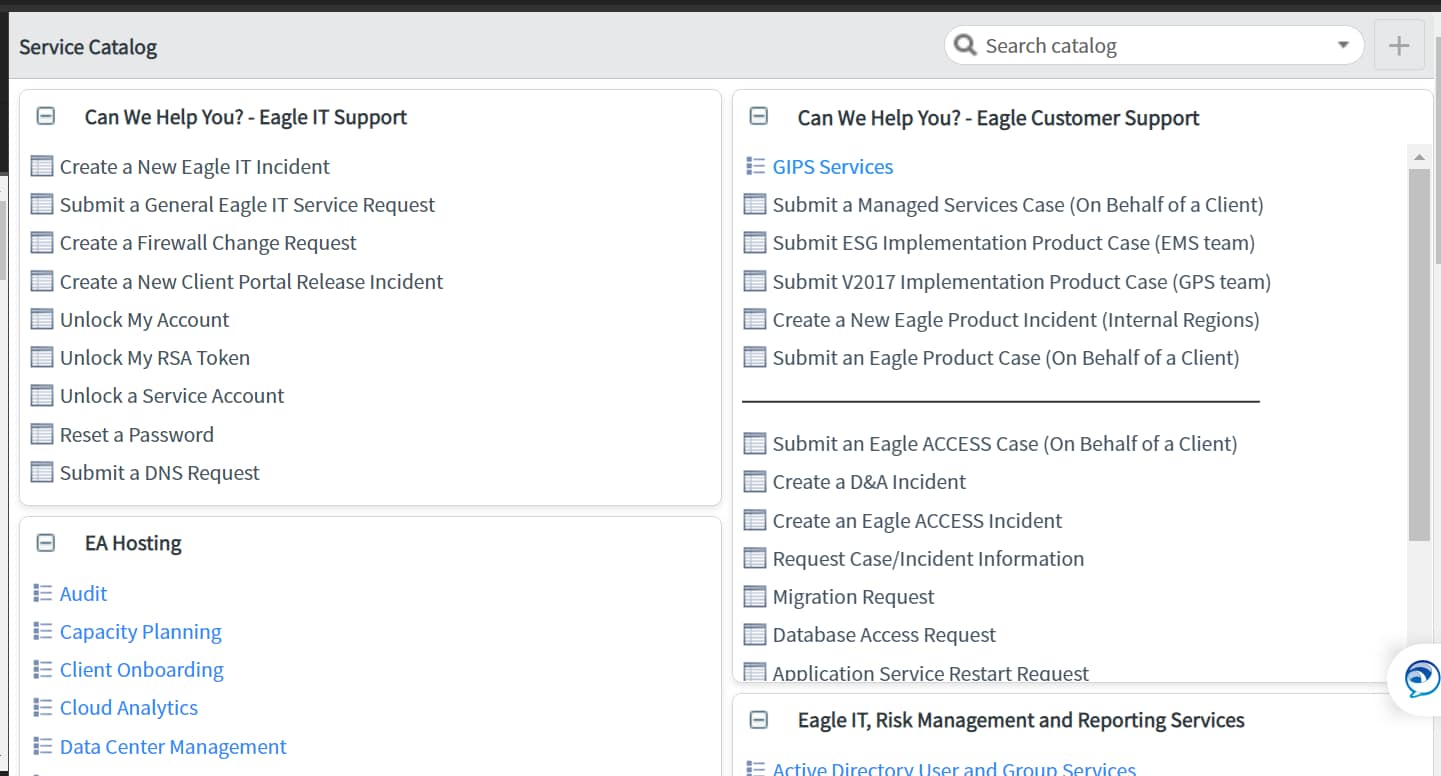This screenshot has width=1441, height=776.
Task: Click the scroll up arrow in Customer Support panel
Action: 1419,156
